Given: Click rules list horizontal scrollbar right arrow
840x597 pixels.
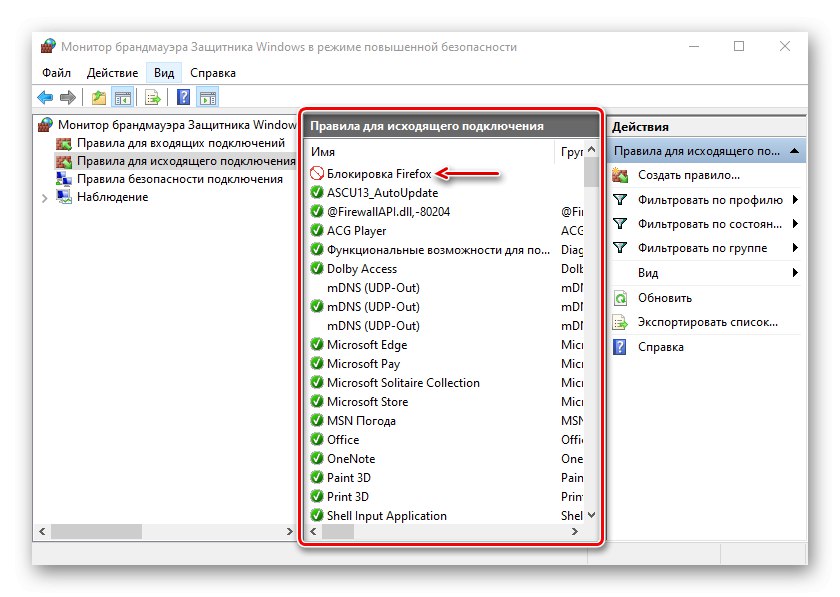Looking at the screenshot, I should coord(575,532).
